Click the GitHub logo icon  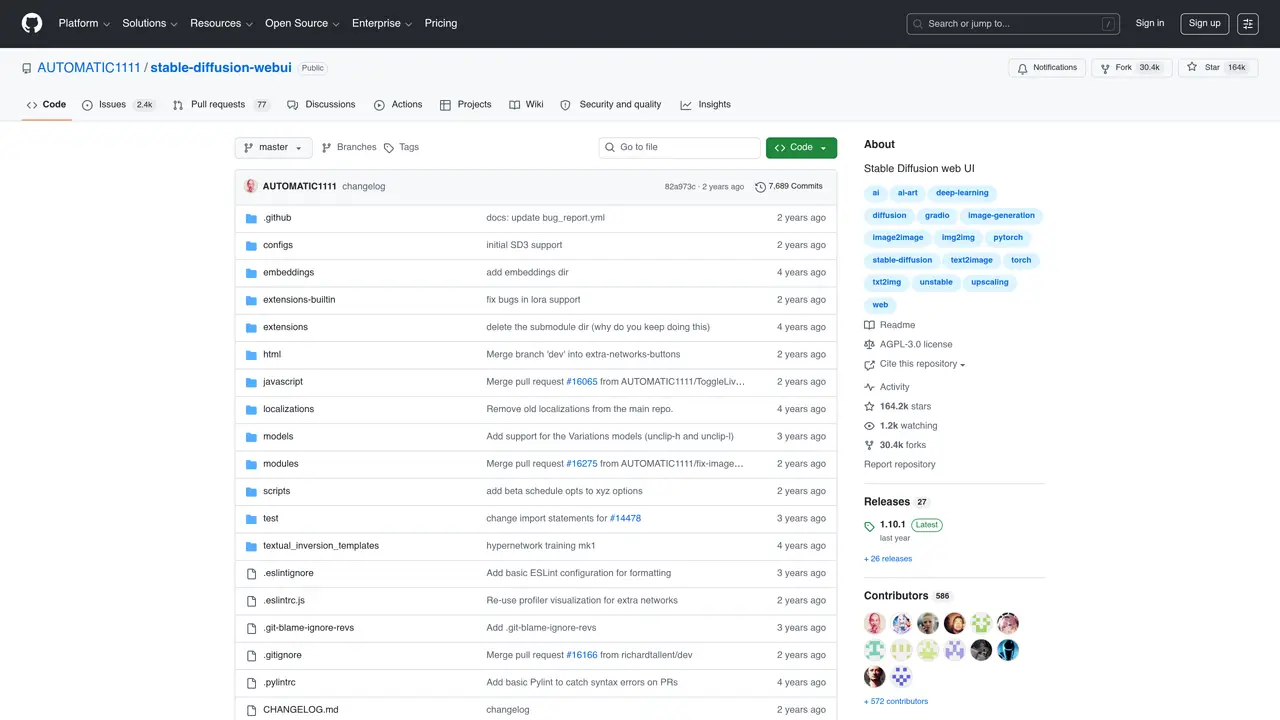tap(32, 23)
